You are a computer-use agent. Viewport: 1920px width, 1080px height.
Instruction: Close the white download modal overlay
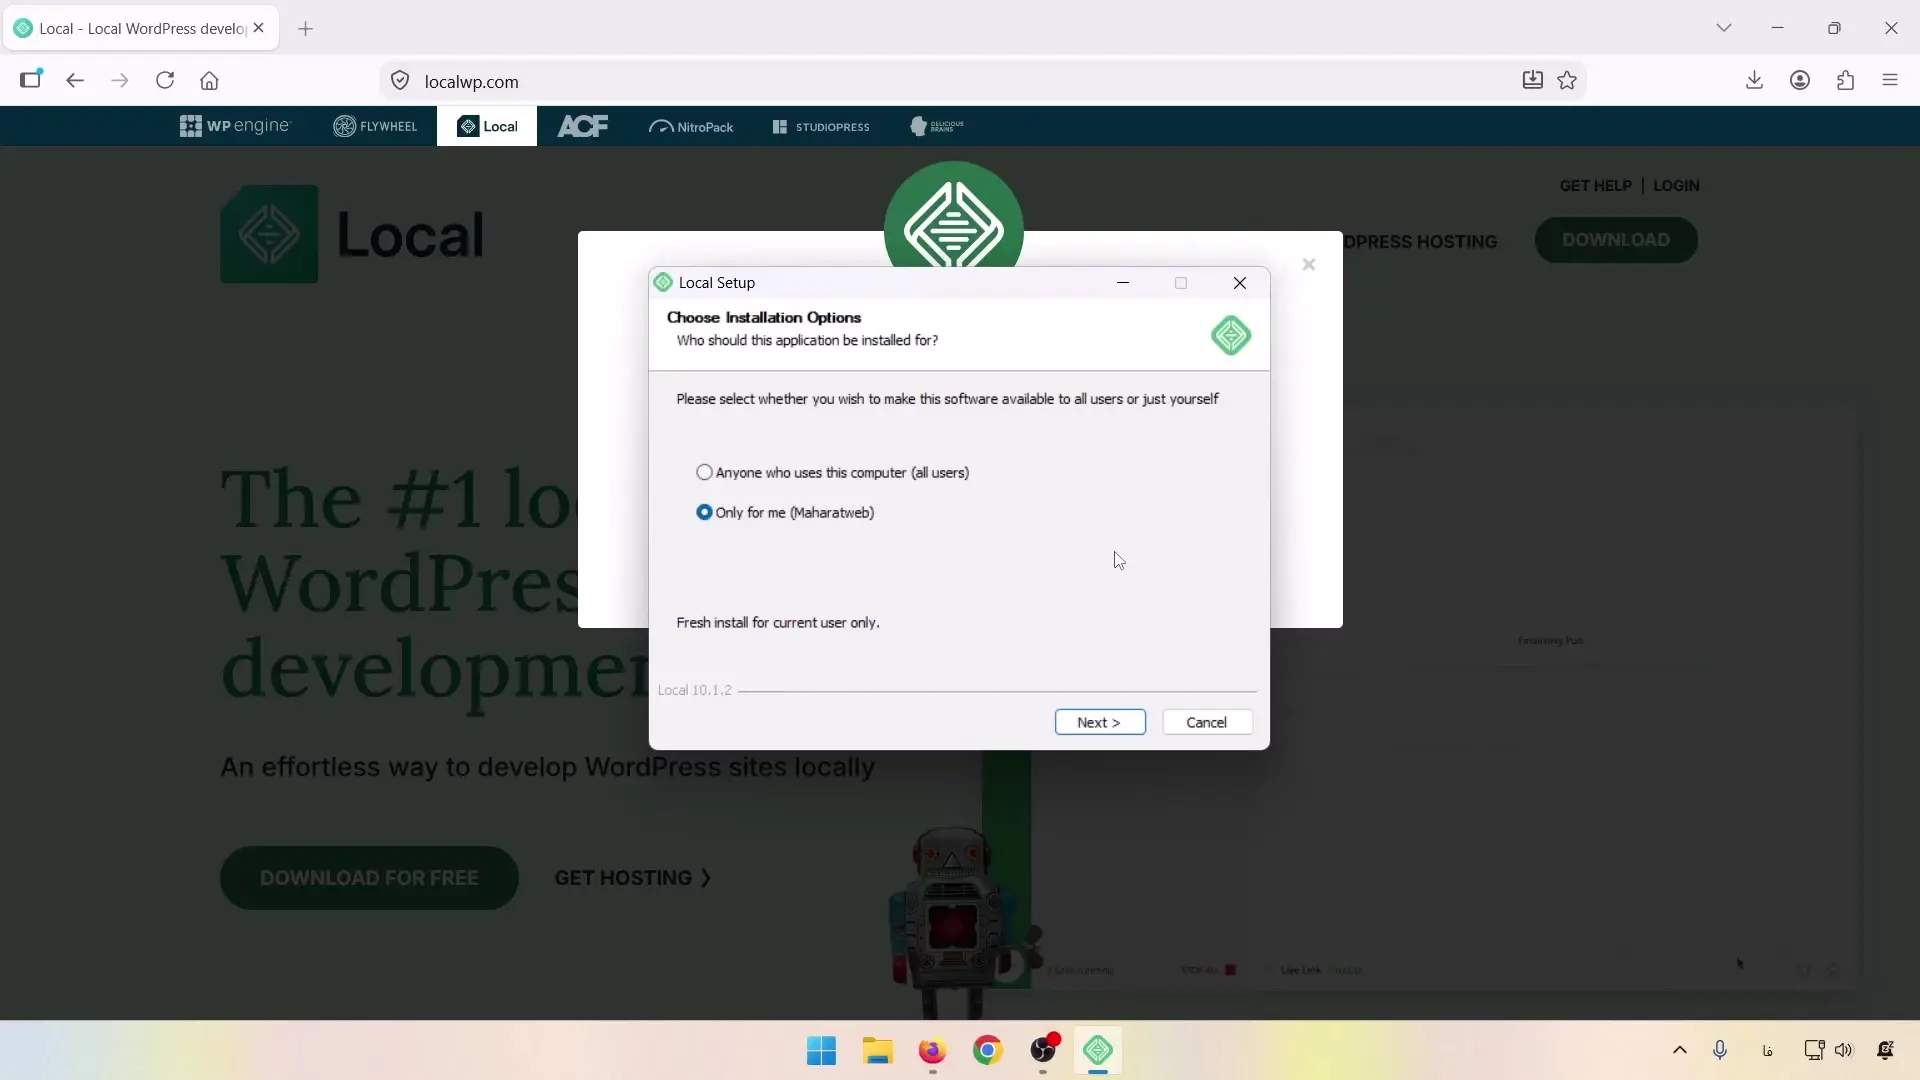tap(1309, 264)
